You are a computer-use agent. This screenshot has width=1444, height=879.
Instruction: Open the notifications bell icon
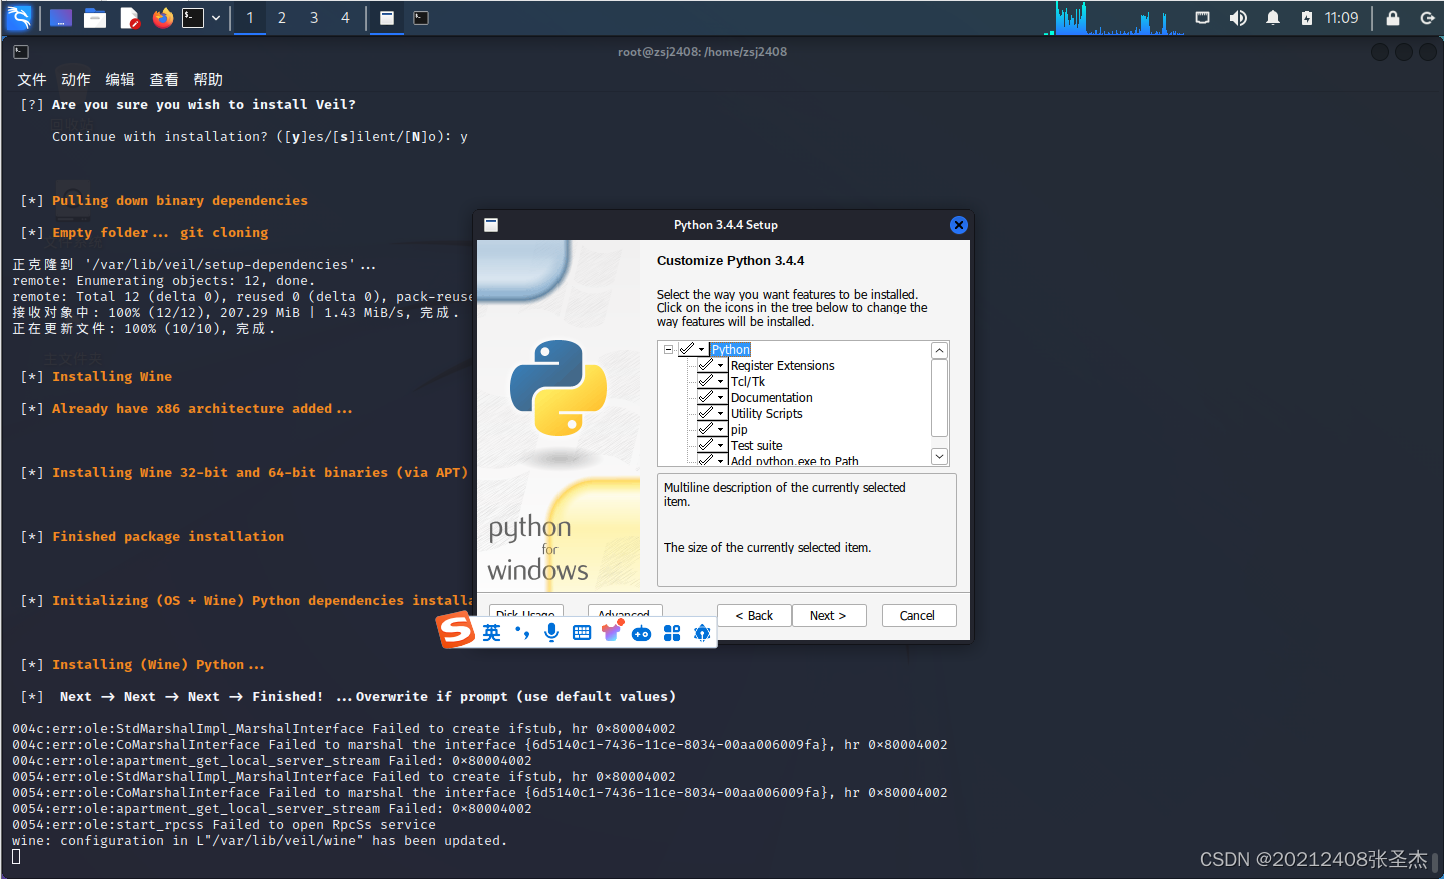tap(1273, 18)
